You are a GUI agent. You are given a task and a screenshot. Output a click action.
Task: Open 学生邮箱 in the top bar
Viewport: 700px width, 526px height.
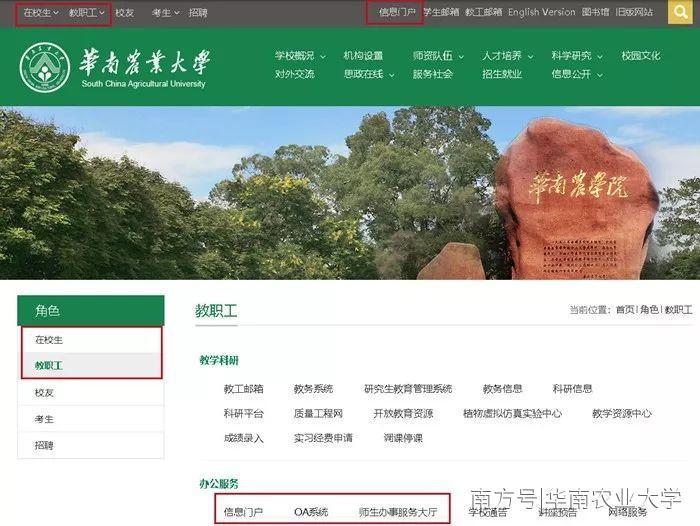click(x=441, y=13)
